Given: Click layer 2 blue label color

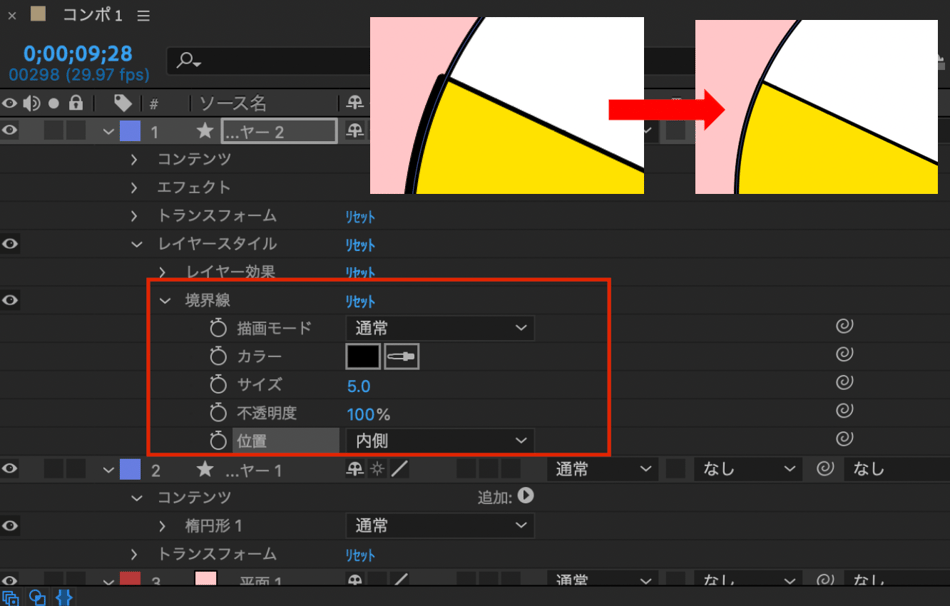Looking at the screenshot, I should pyautogui.click(x=130, y=470).
